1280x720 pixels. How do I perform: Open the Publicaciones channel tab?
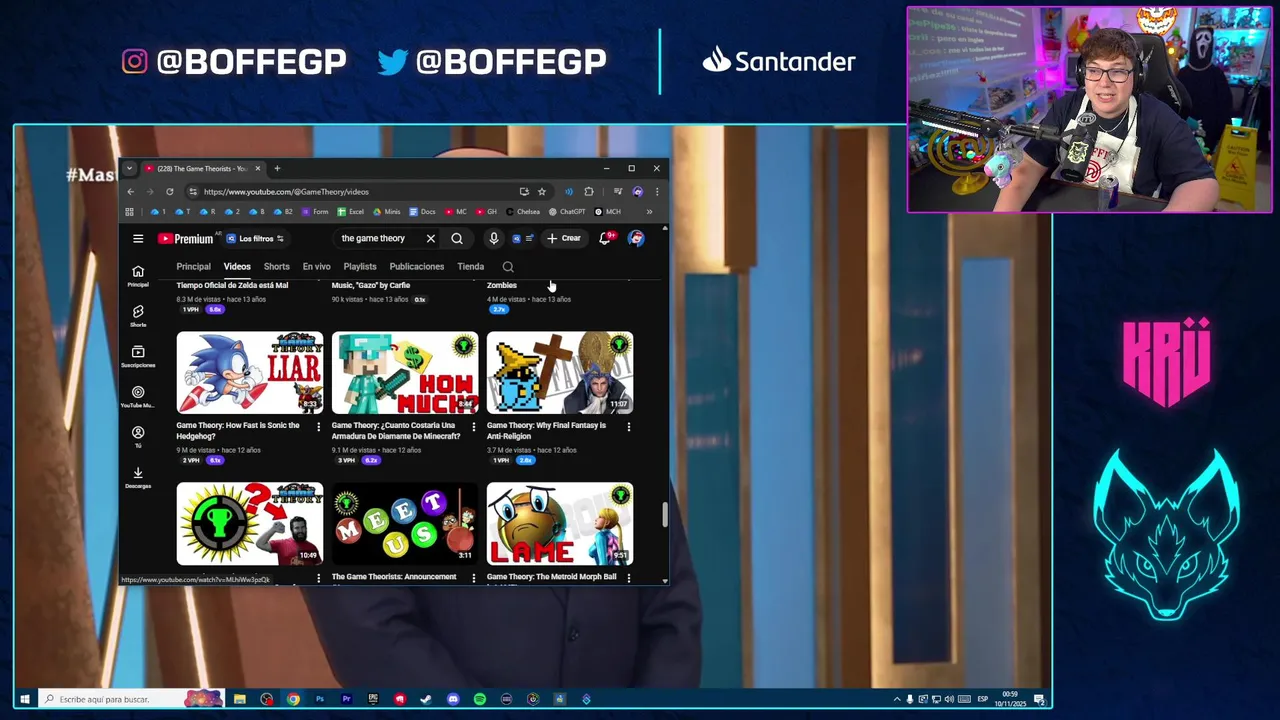point(416,267)
